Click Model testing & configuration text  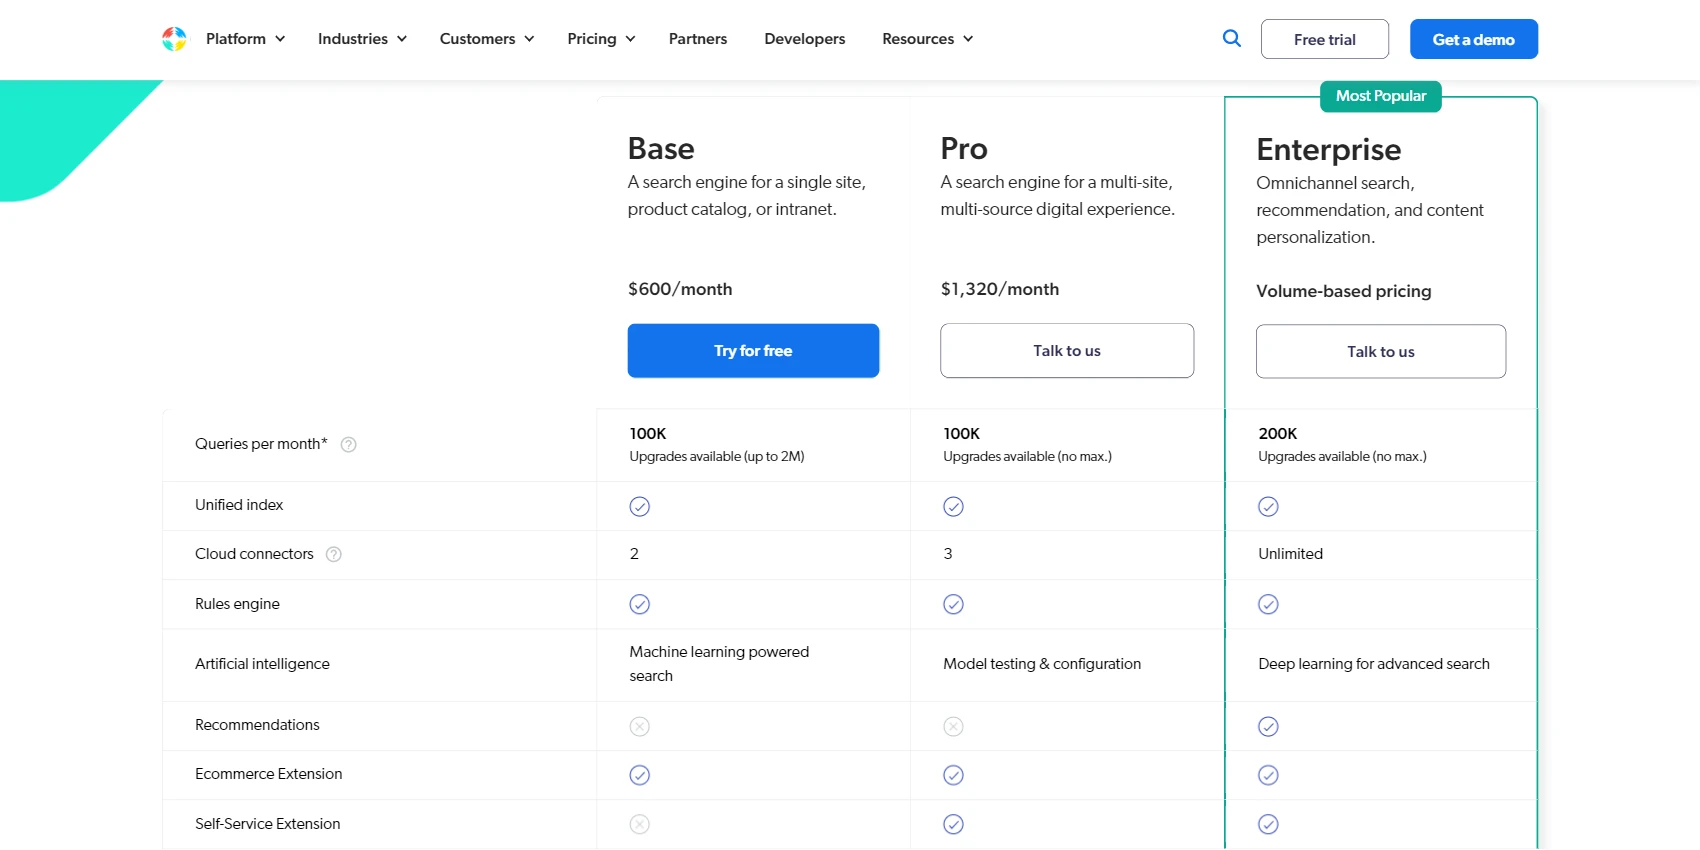click(1042, 664)
